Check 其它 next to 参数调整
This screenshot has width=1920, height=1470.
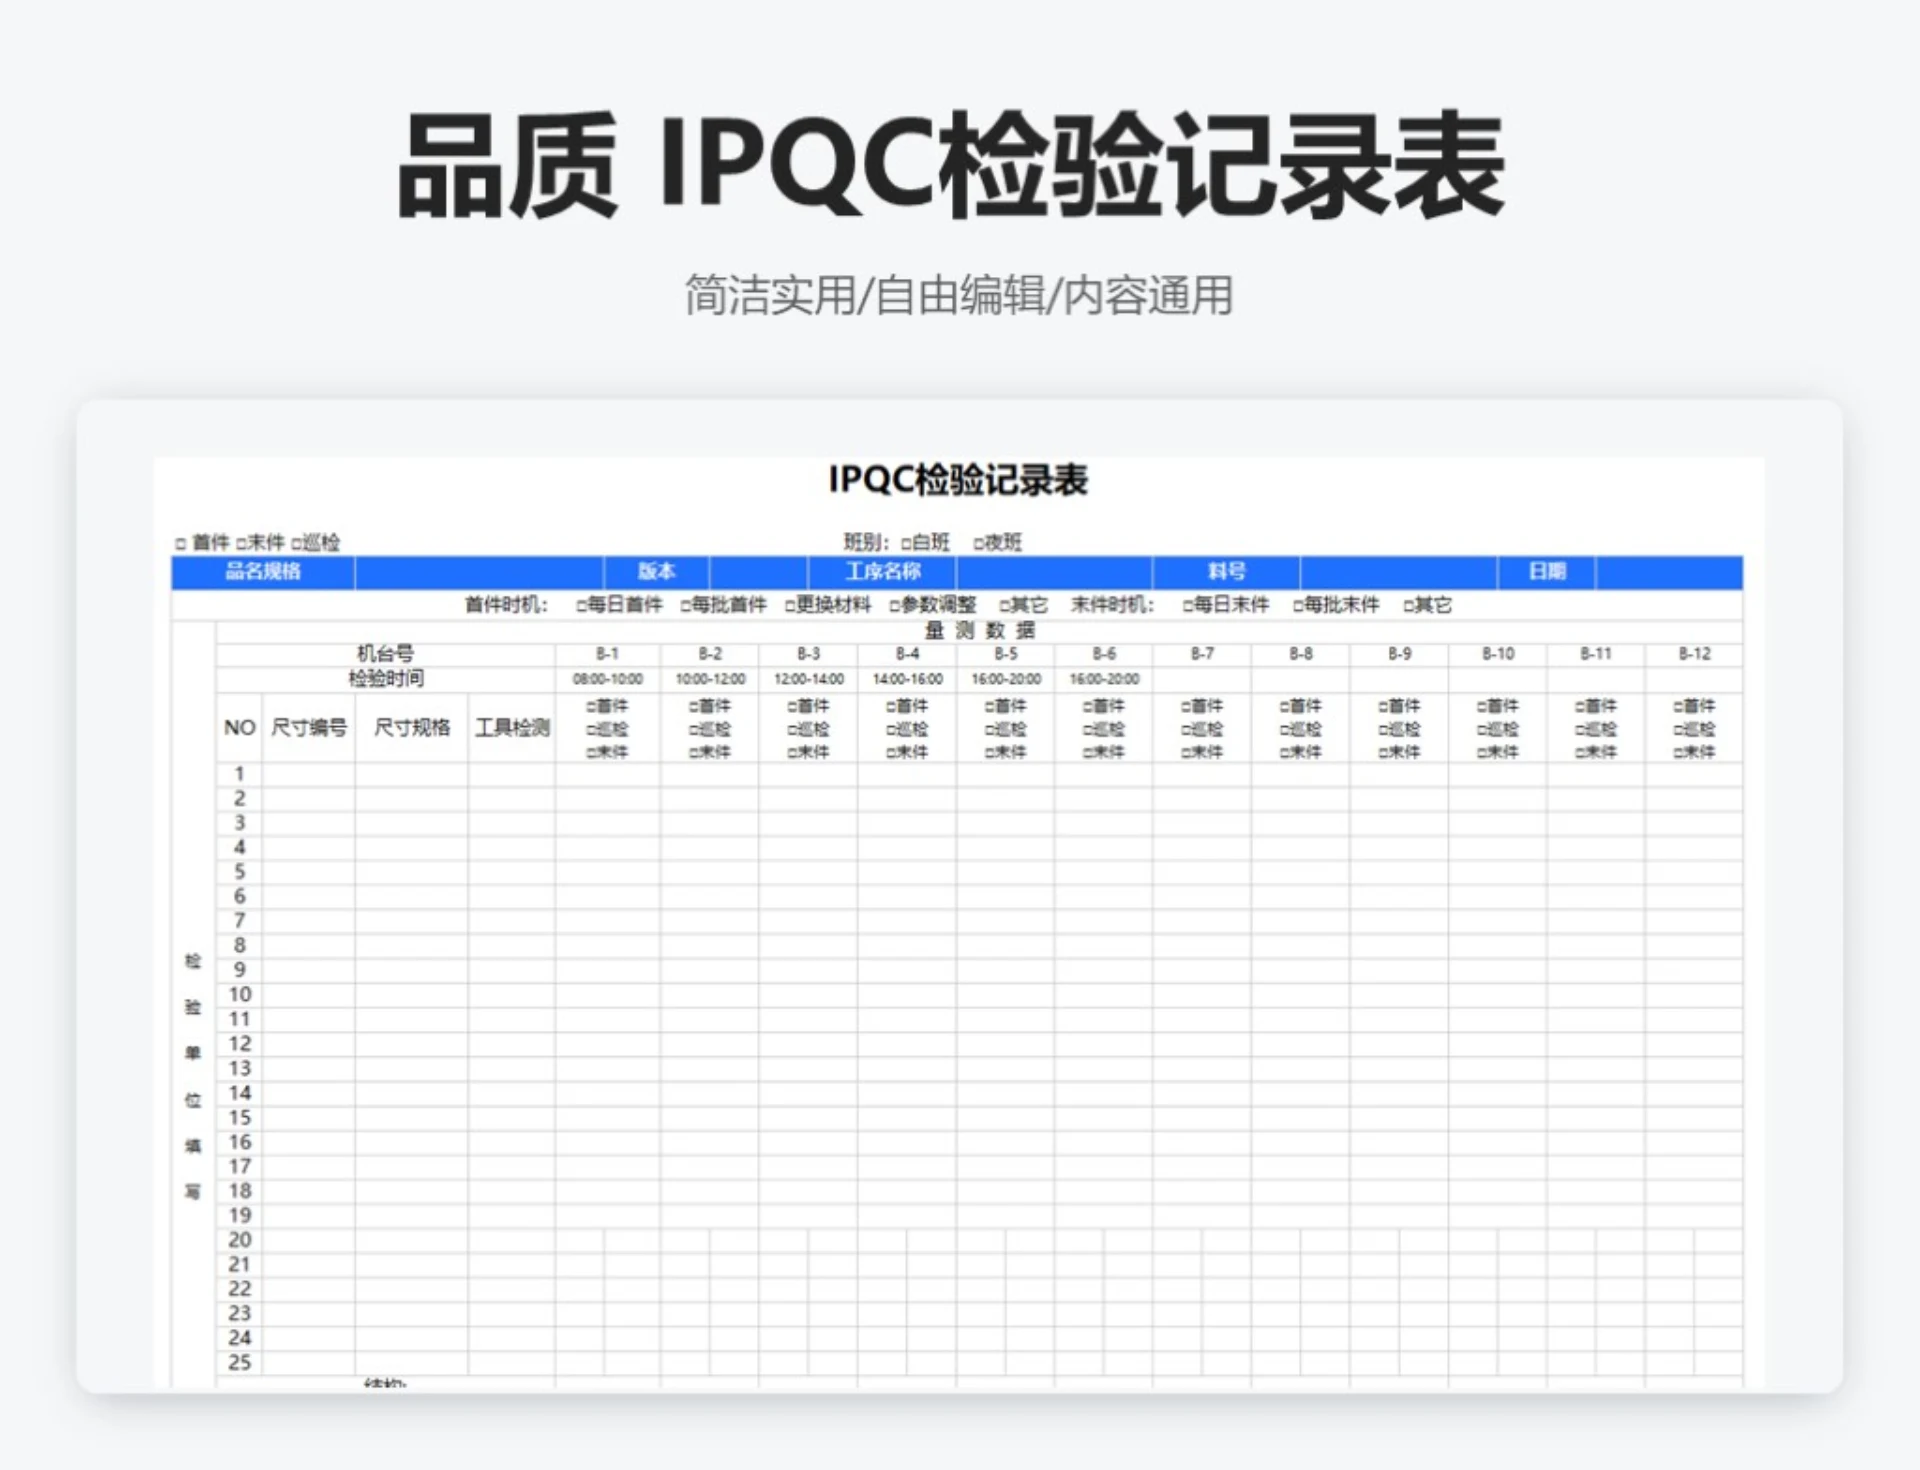(1006, 604)
